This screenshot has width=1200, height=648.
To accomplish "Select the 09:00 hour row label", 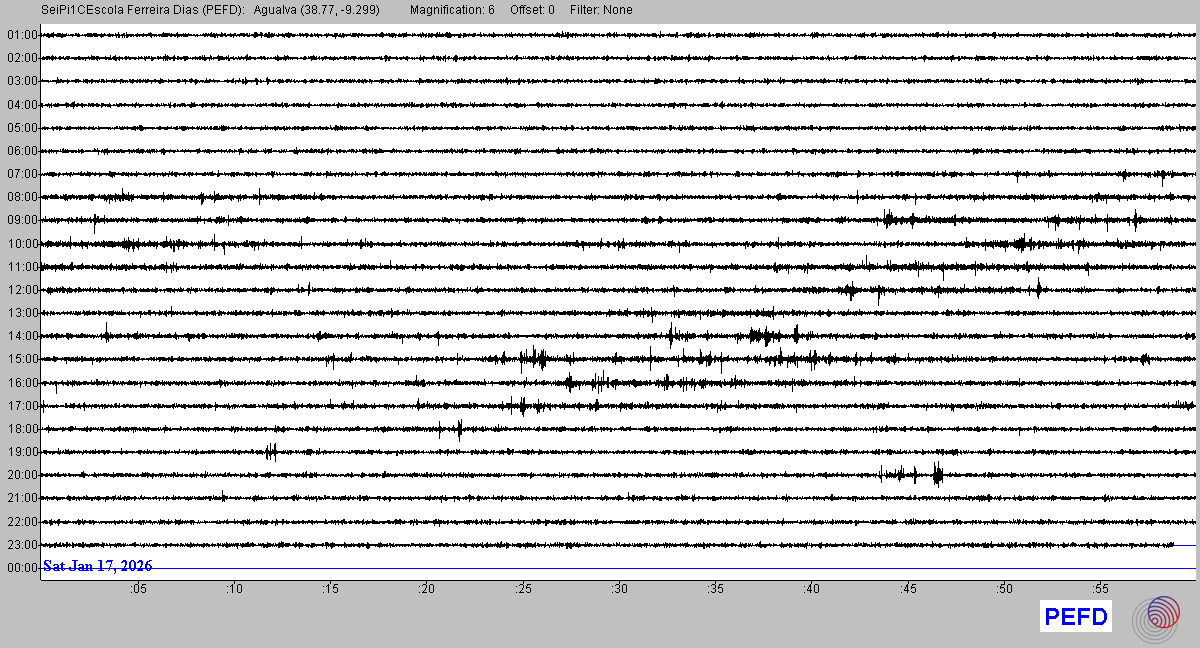I will 22,220.
